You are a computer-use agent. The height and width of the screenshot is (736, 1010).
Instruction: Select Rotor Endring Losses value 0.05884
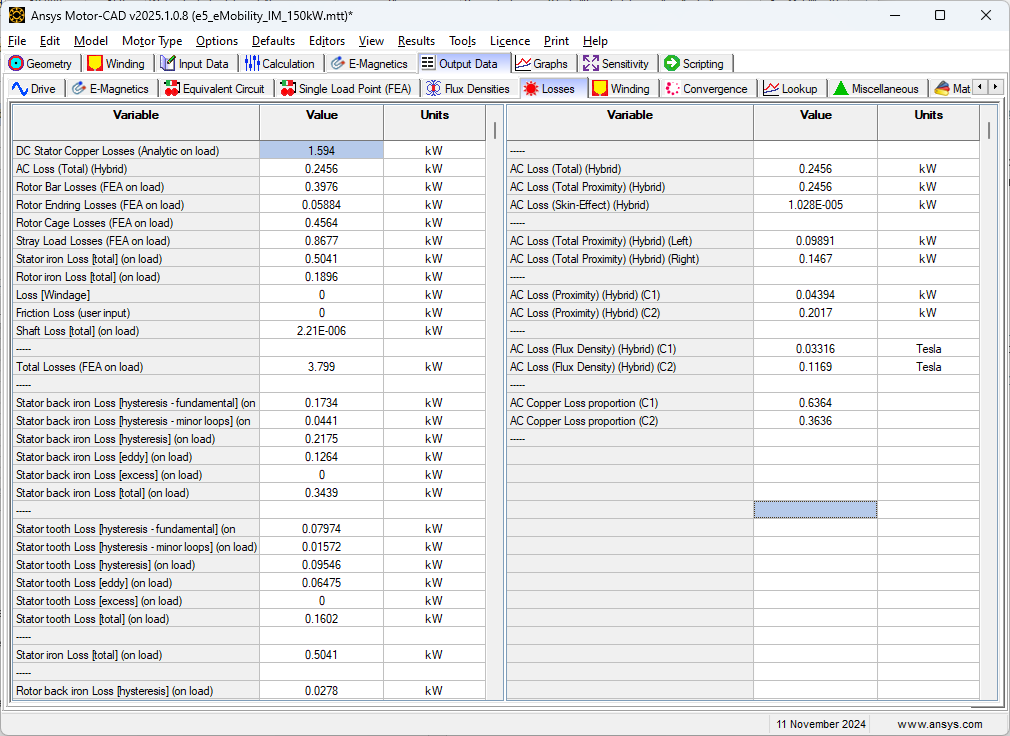321,205
